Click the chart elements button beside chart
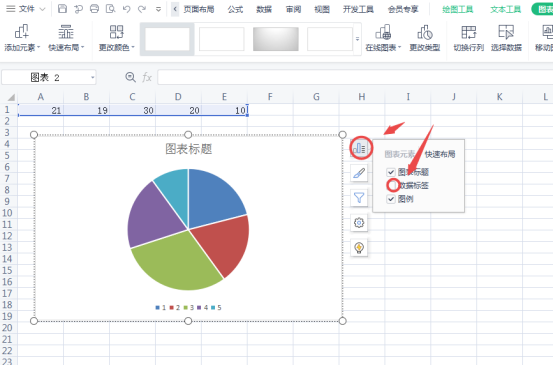The image size is (554, 365). tap(359, 148)
